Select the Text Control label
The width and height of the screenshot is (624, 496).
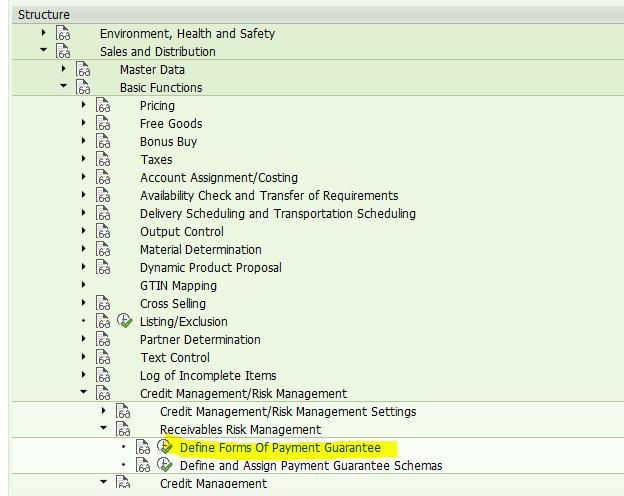click(x=175, y=357)
